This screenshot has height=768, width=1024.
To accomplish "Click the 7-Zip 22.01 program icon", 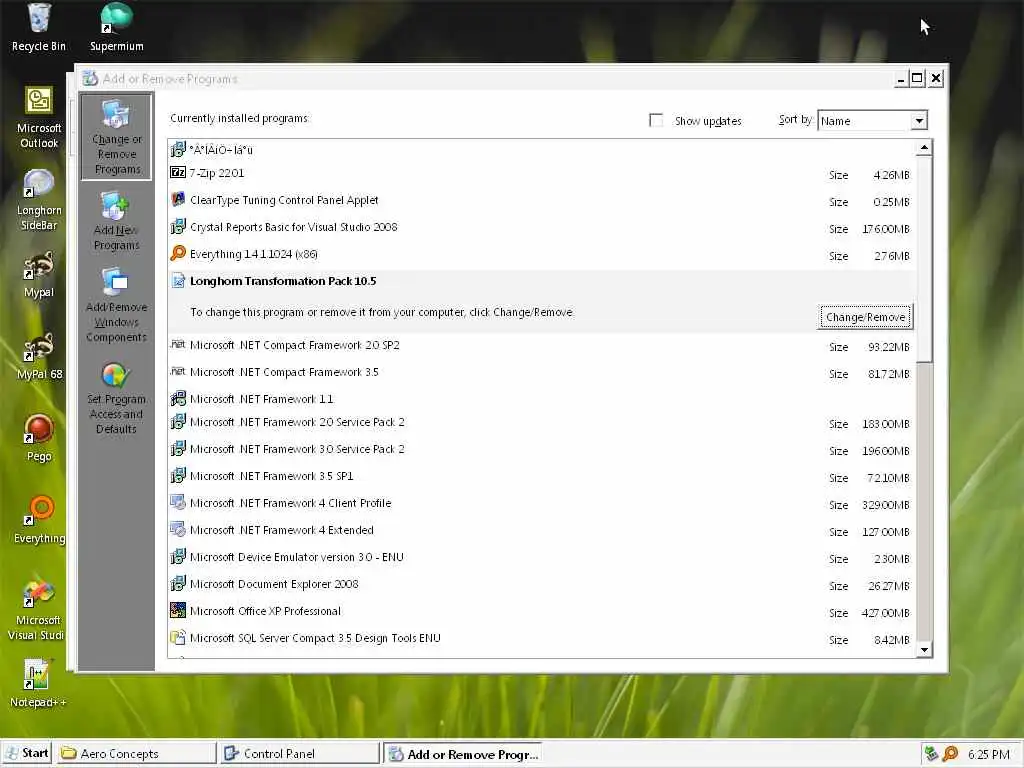I will tap(178, 172).
